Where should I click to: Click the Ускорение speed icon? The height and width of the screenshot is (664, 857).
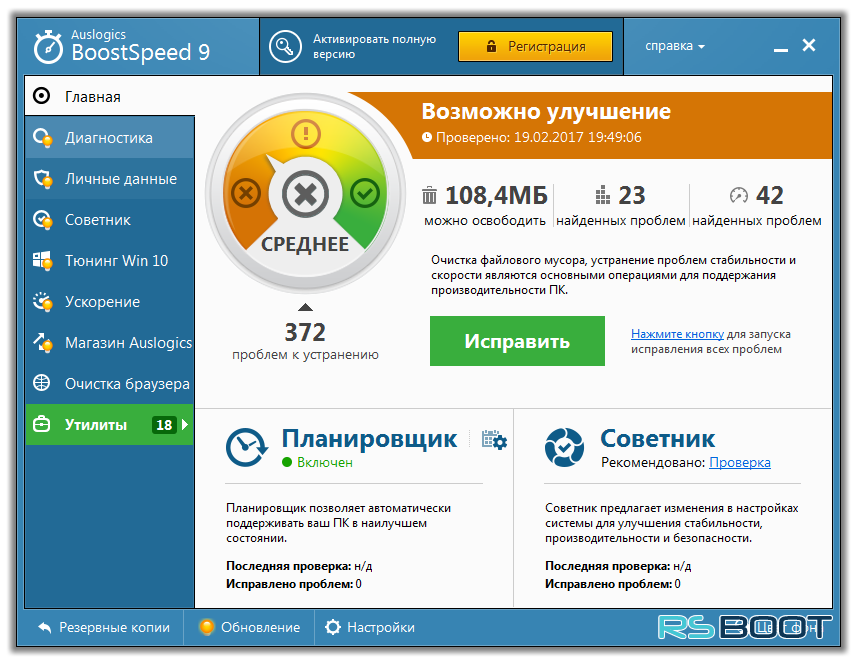[43, 302]
